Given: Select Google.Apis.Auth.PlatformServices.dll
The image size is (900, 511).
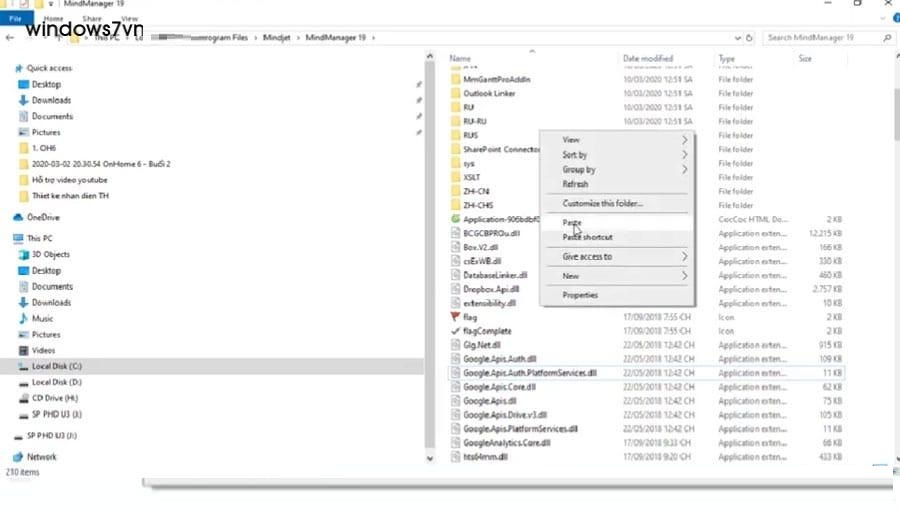Looking at the screenshot, I should (x=530, y=373).
